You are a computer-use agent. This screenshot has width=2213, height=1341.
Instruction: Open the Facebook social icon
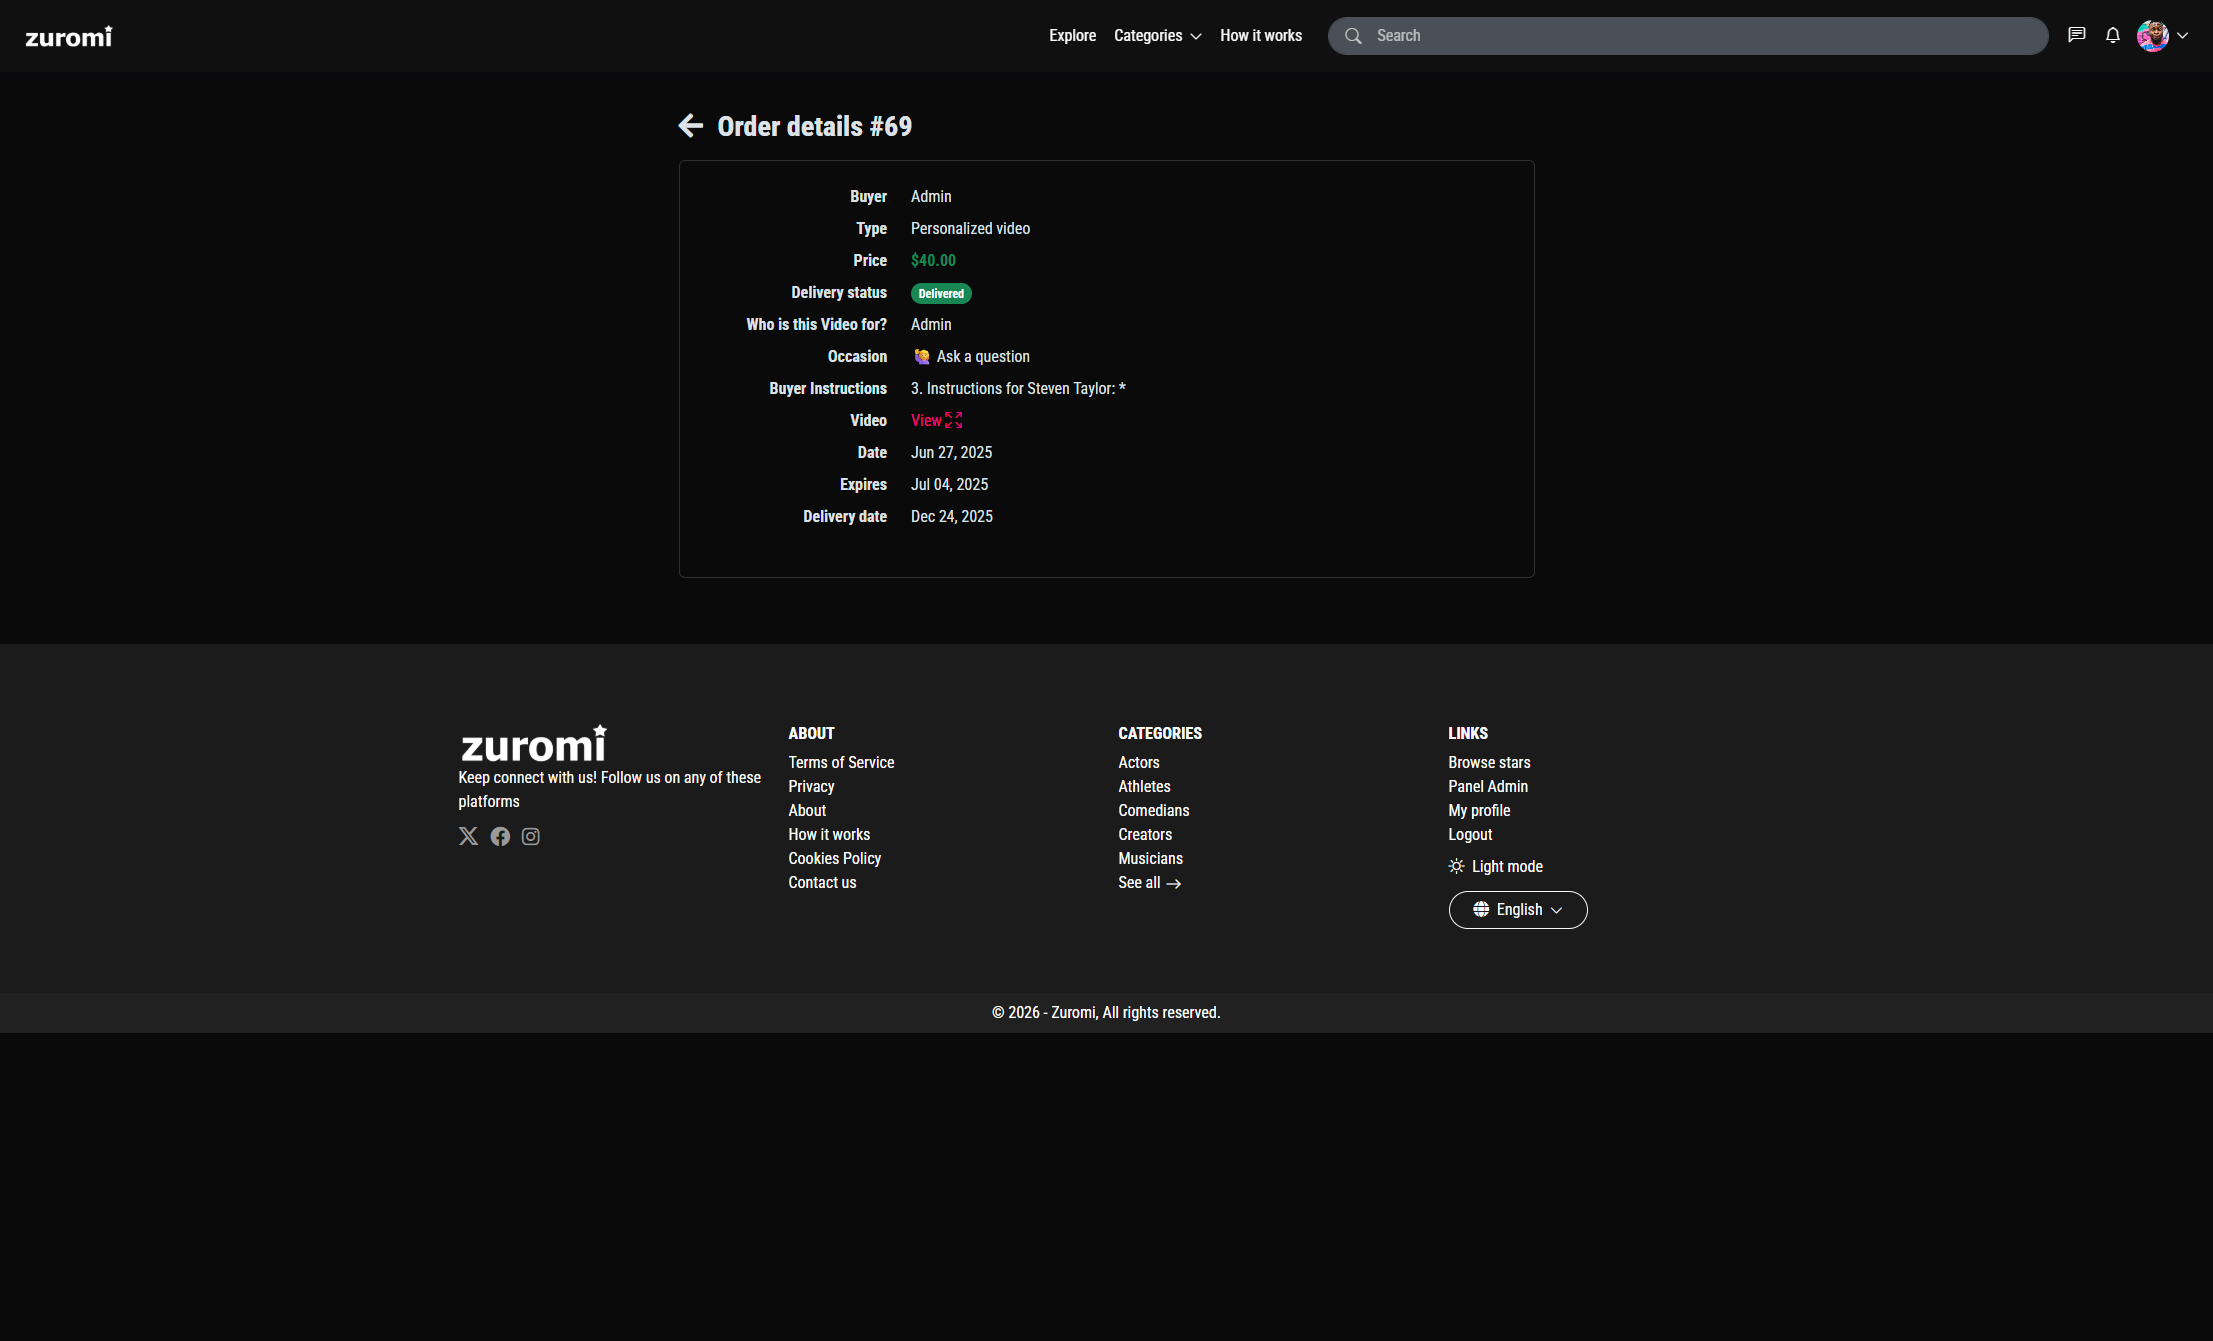pos(500,836)
